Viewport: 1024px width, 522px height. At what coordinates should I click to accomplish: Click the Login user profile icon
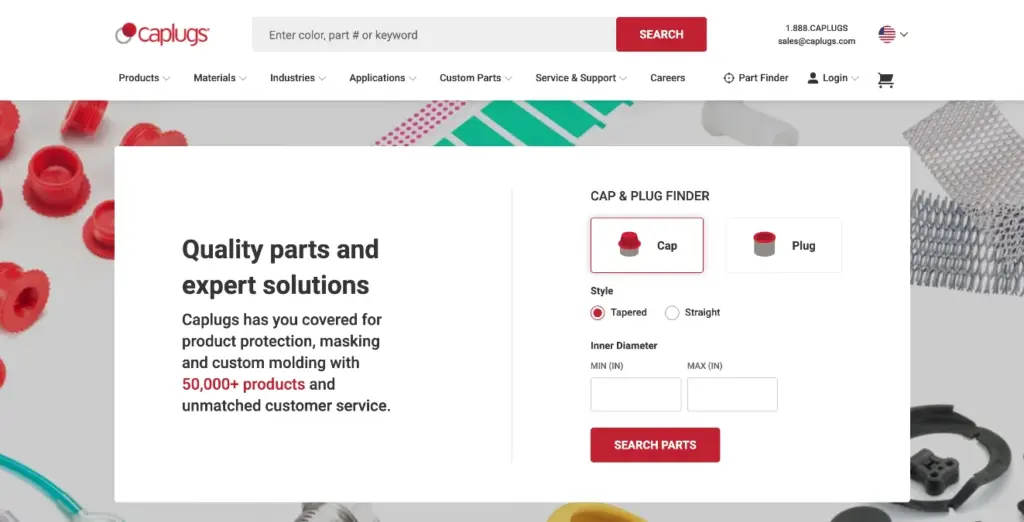click(x=812, y=78)
